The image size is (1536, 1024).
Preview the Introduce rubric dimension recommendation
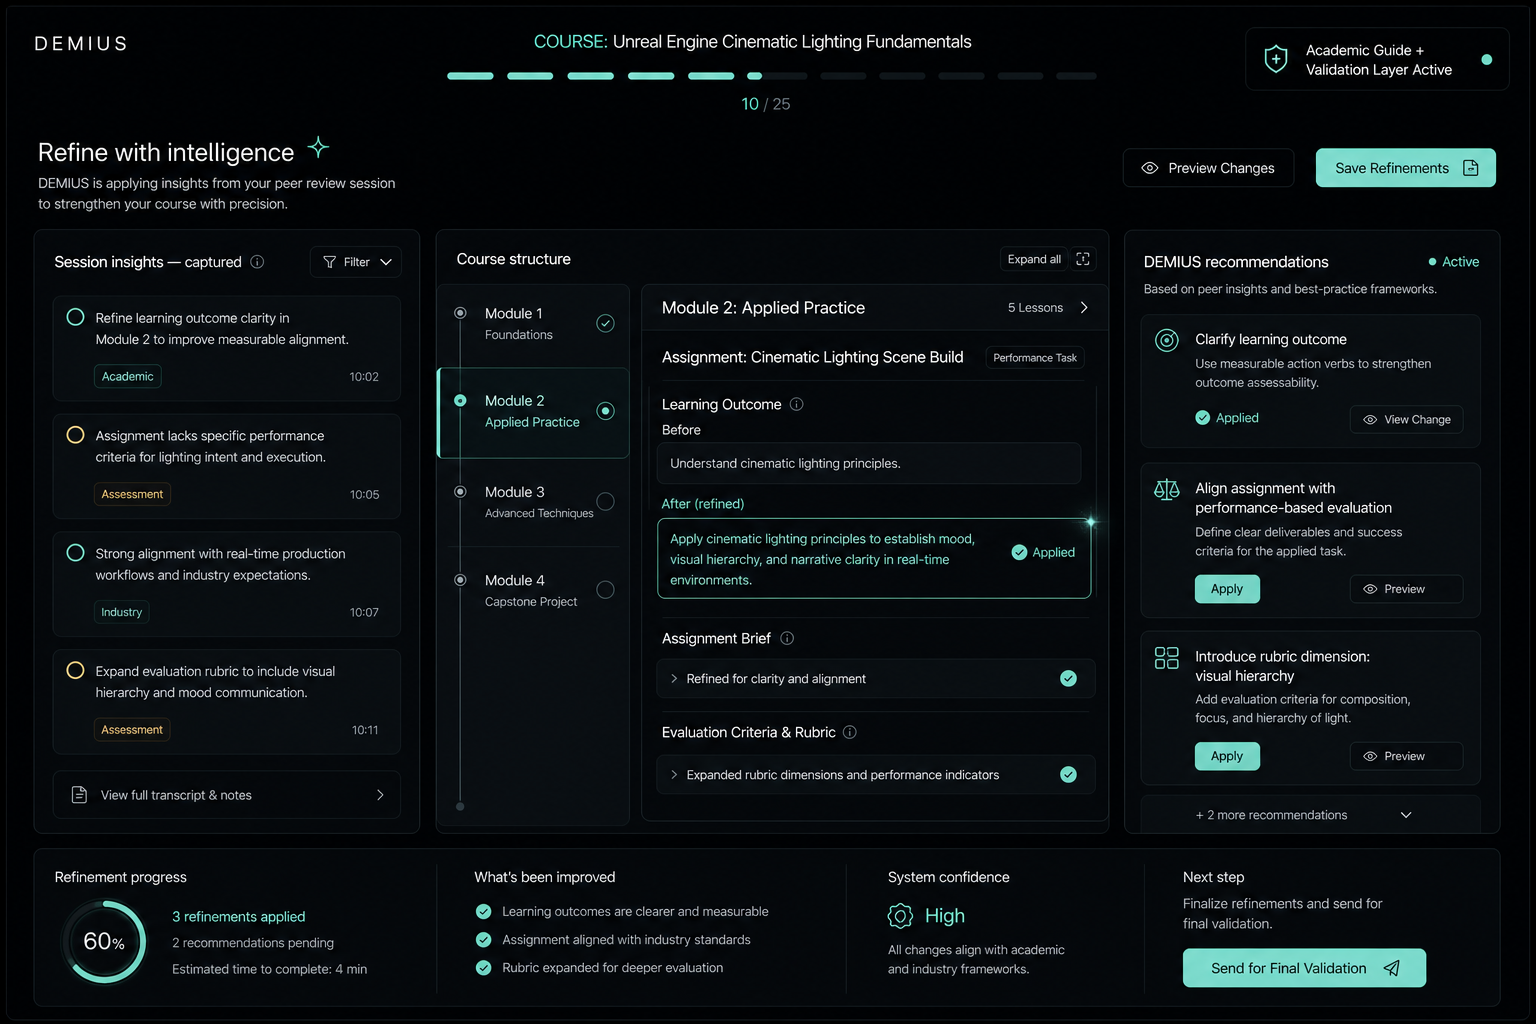coord(1406,756)
